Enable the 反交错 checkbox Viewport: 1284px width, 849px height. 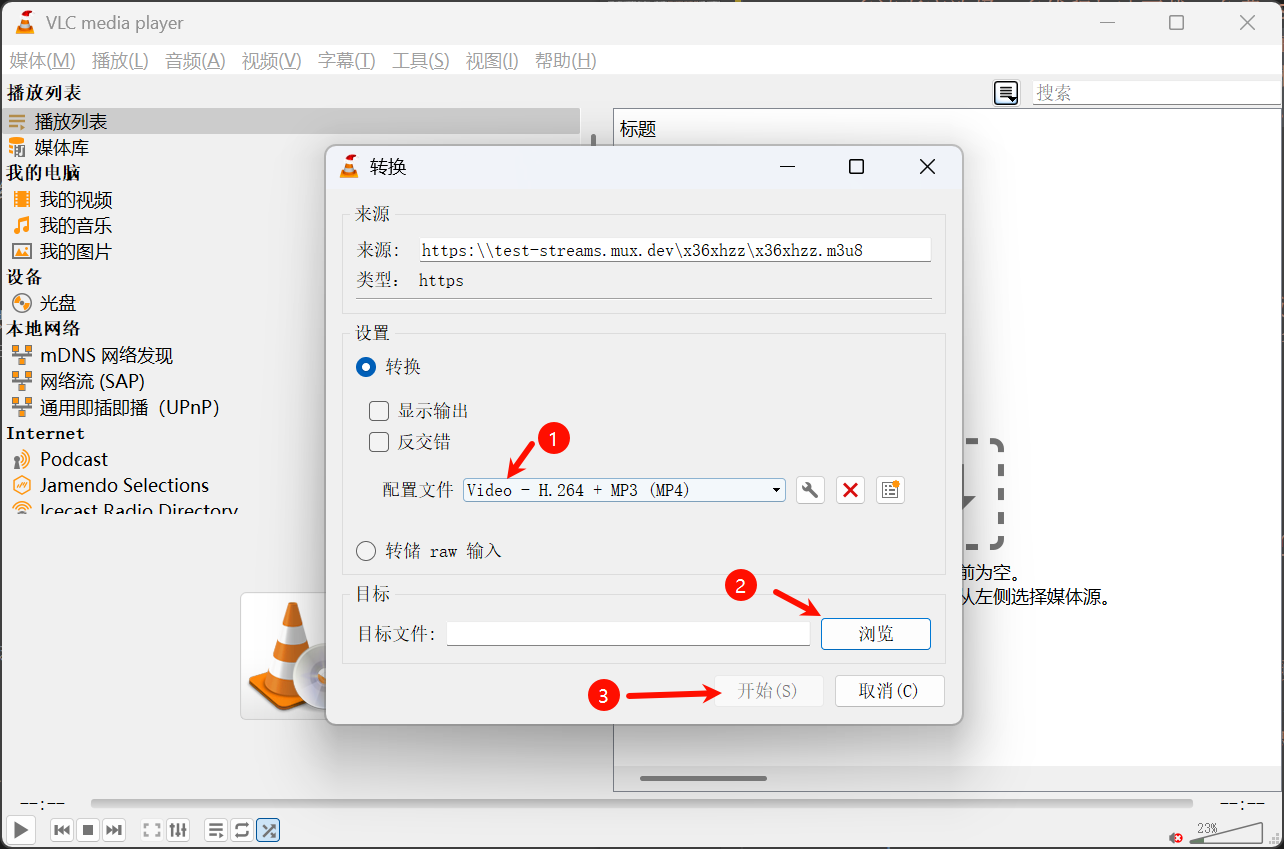pos(379,441)
